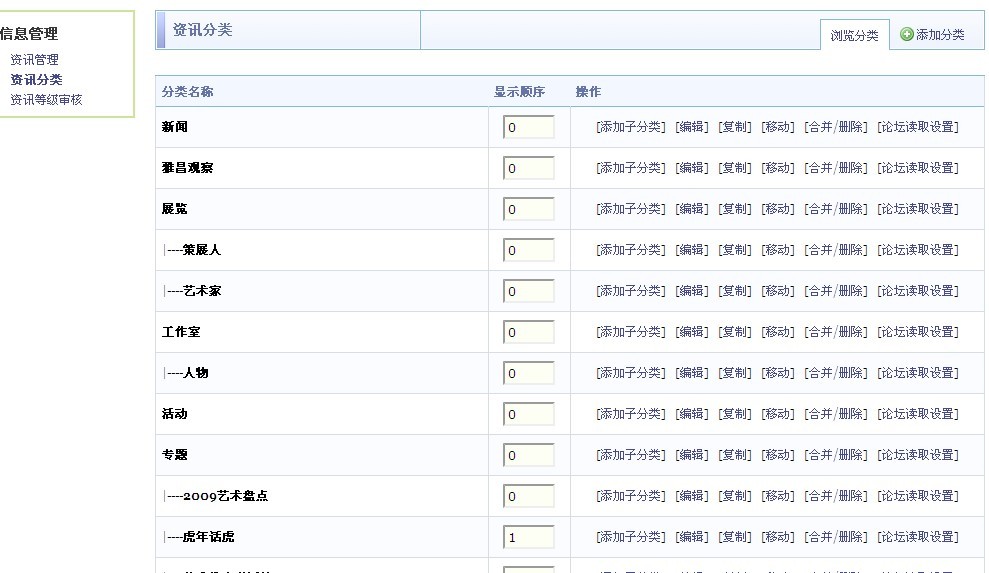Switch to the 浏览分类 tab
The height and width of the screenshot is (573, 989).
855,35
